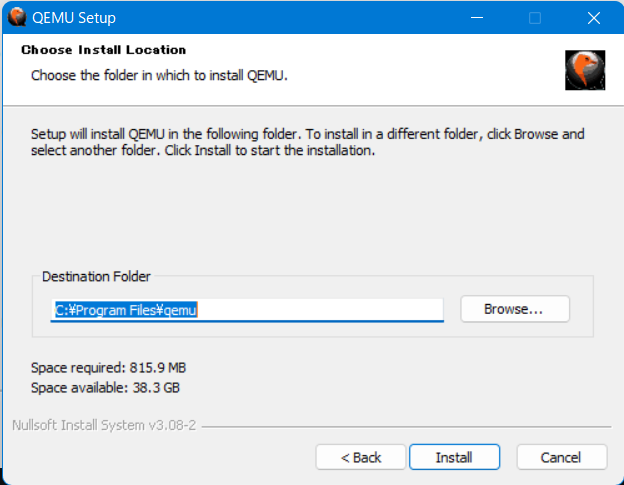Click the greyed-out maximize window button

535,18
